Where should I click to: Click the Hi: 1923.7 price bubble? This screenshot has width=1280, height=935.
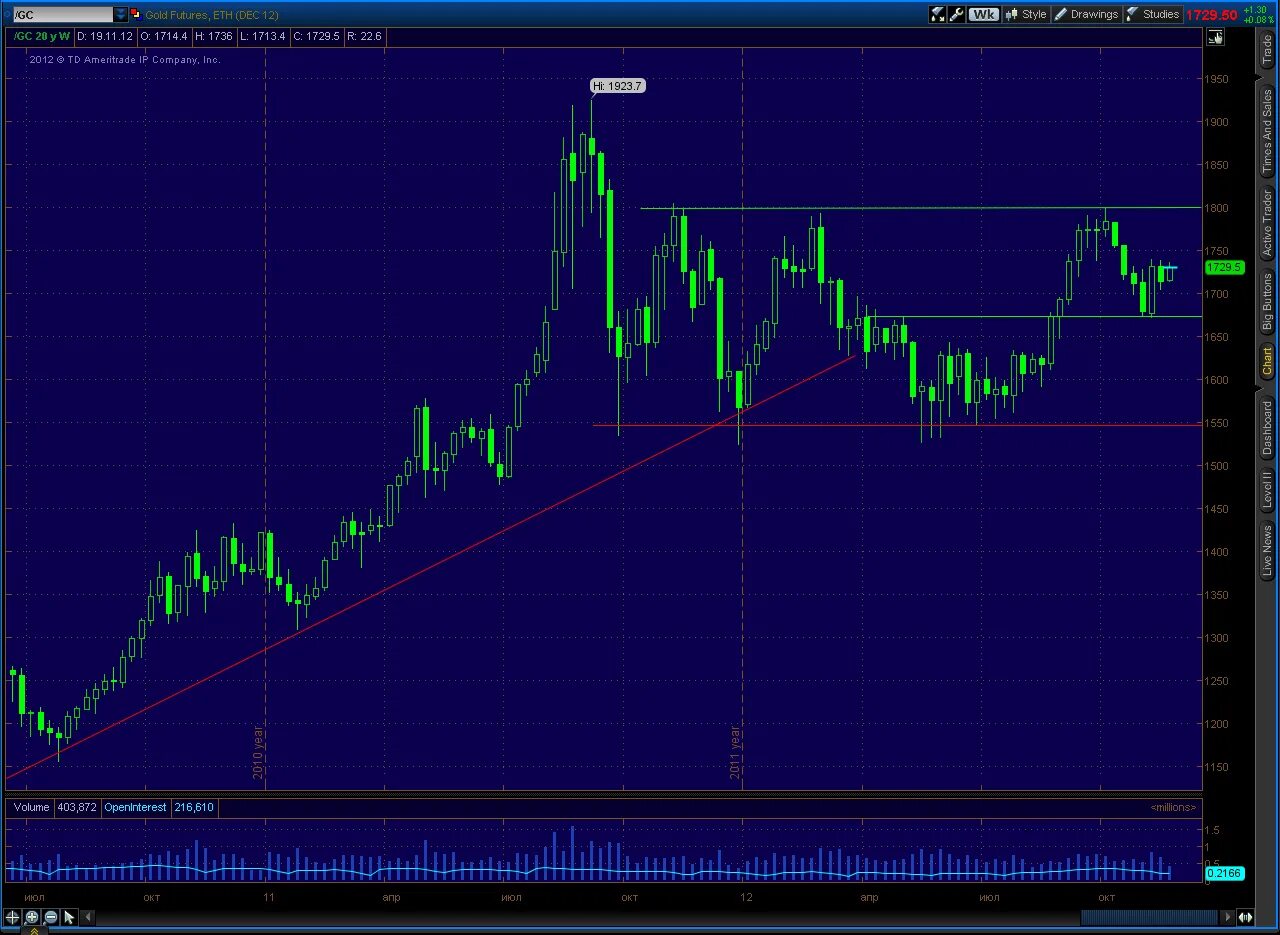click(617, 86)
